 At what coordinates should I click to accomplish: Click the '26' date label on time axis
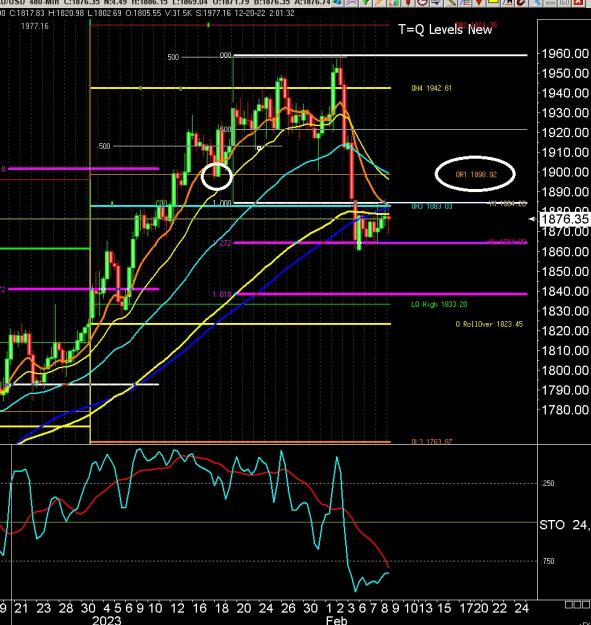[288, 608]
